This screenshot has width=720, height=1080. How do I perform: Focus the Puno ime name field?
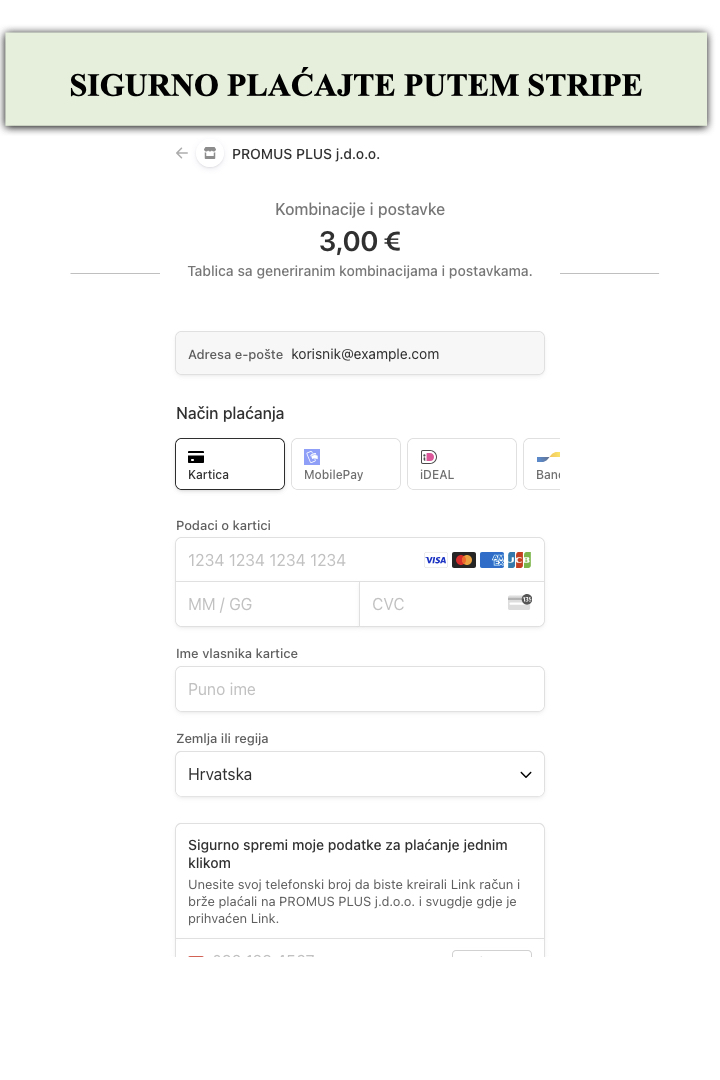tap(360, 689)
